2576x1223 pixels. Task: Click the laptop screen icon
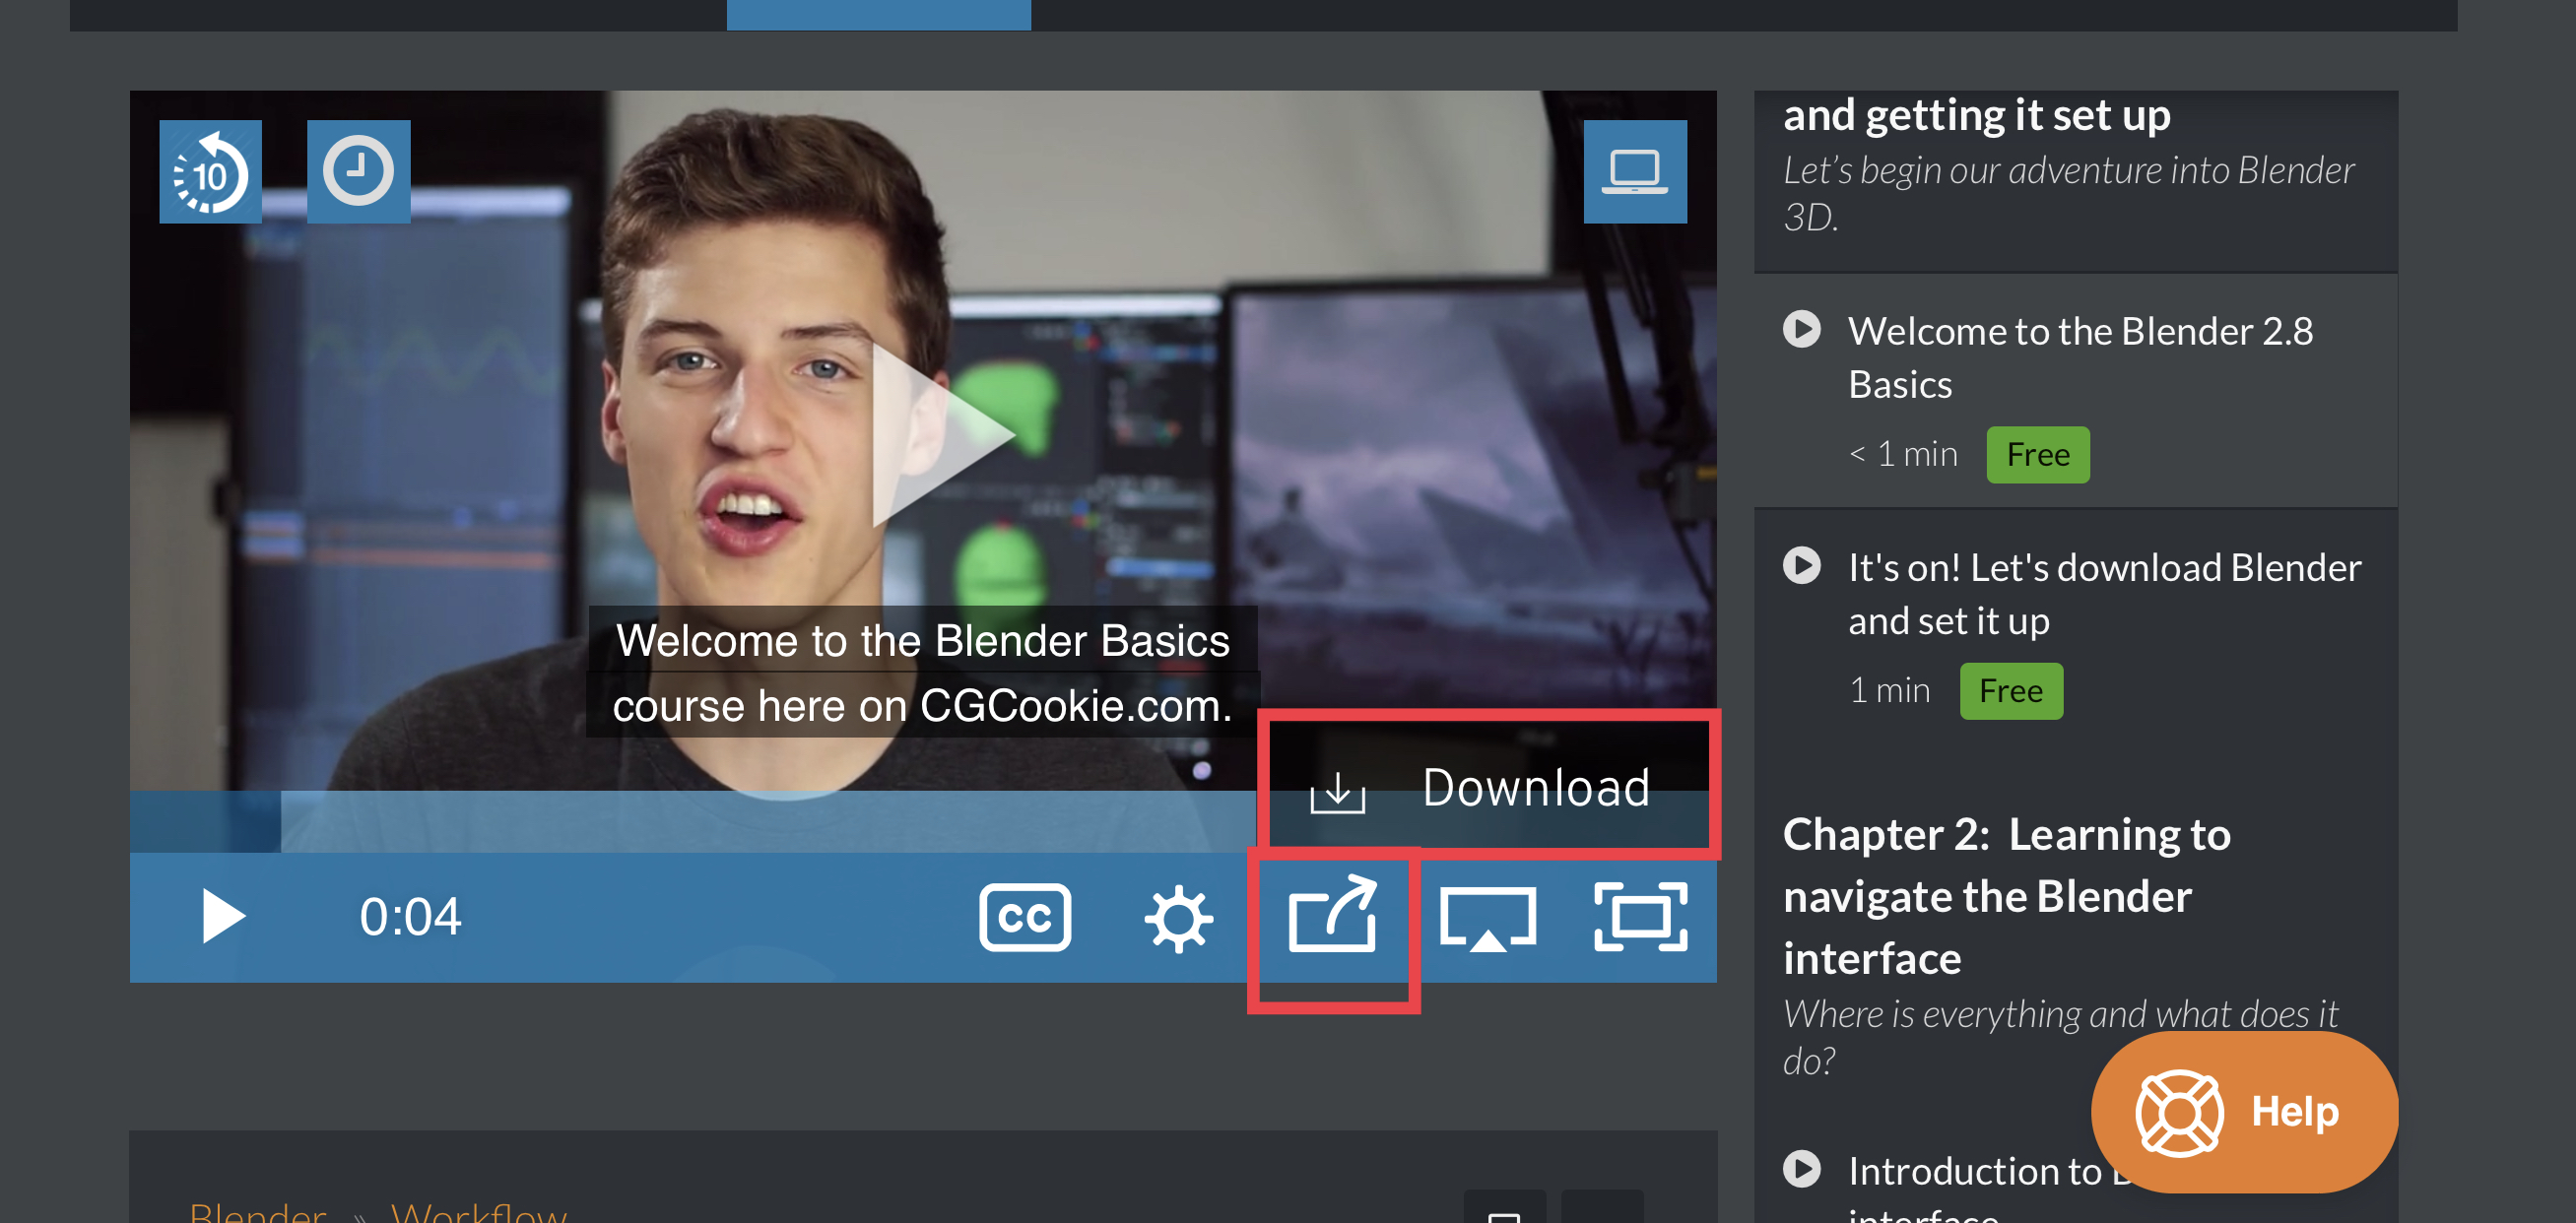coord(1634,172)
